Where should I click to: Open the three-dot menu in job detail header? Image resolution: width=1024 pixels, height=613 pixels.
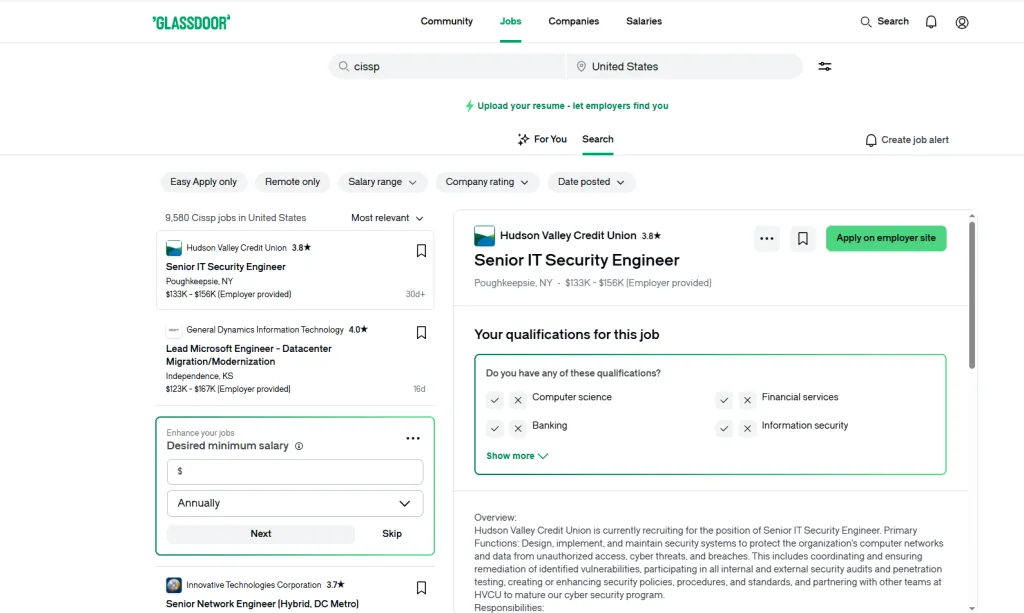coord(767,238)
